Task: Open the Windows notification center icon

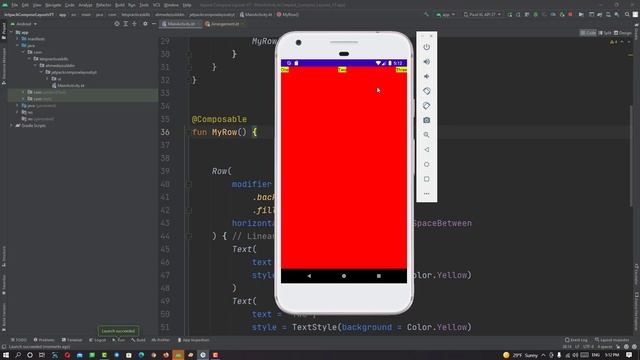Action: coord(629,355)
